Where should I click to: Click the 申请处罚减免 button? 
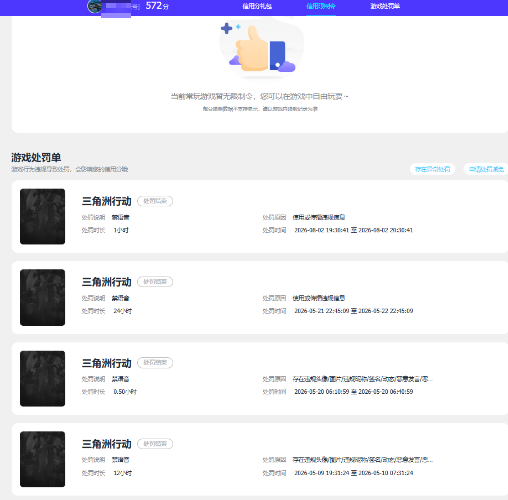(x=486, y=169)
